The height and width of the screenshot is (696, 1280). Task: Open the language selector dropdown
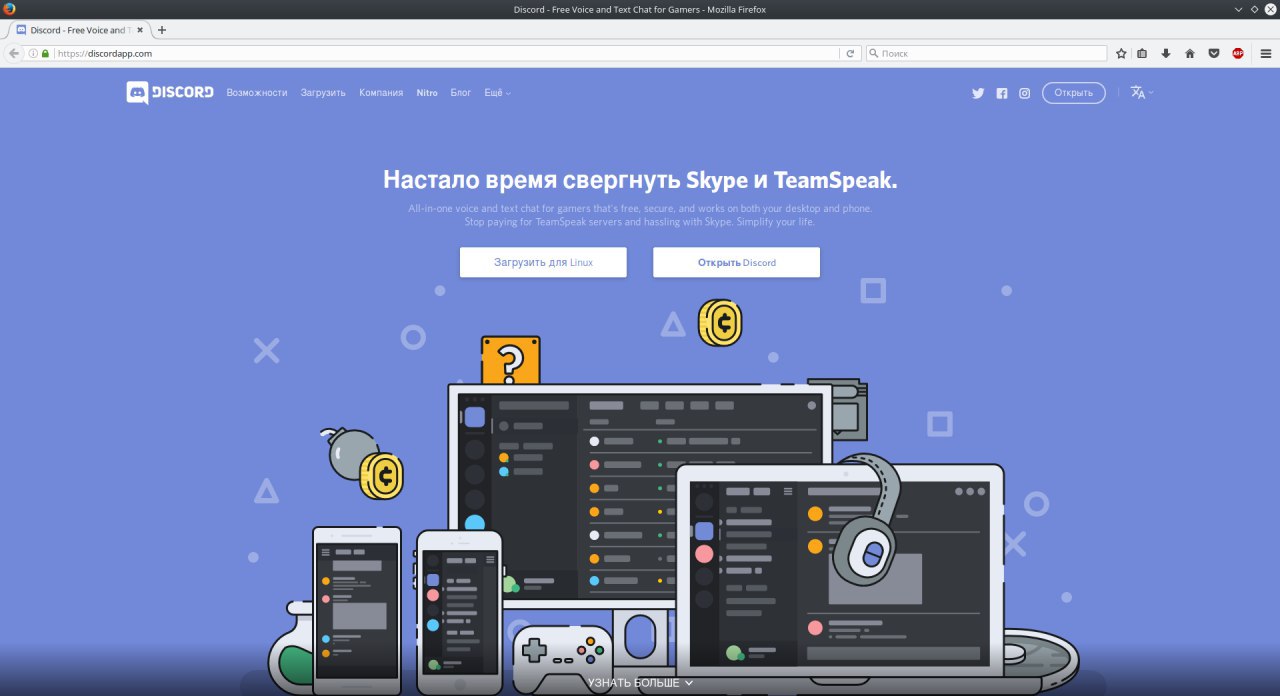[1142, 92]
